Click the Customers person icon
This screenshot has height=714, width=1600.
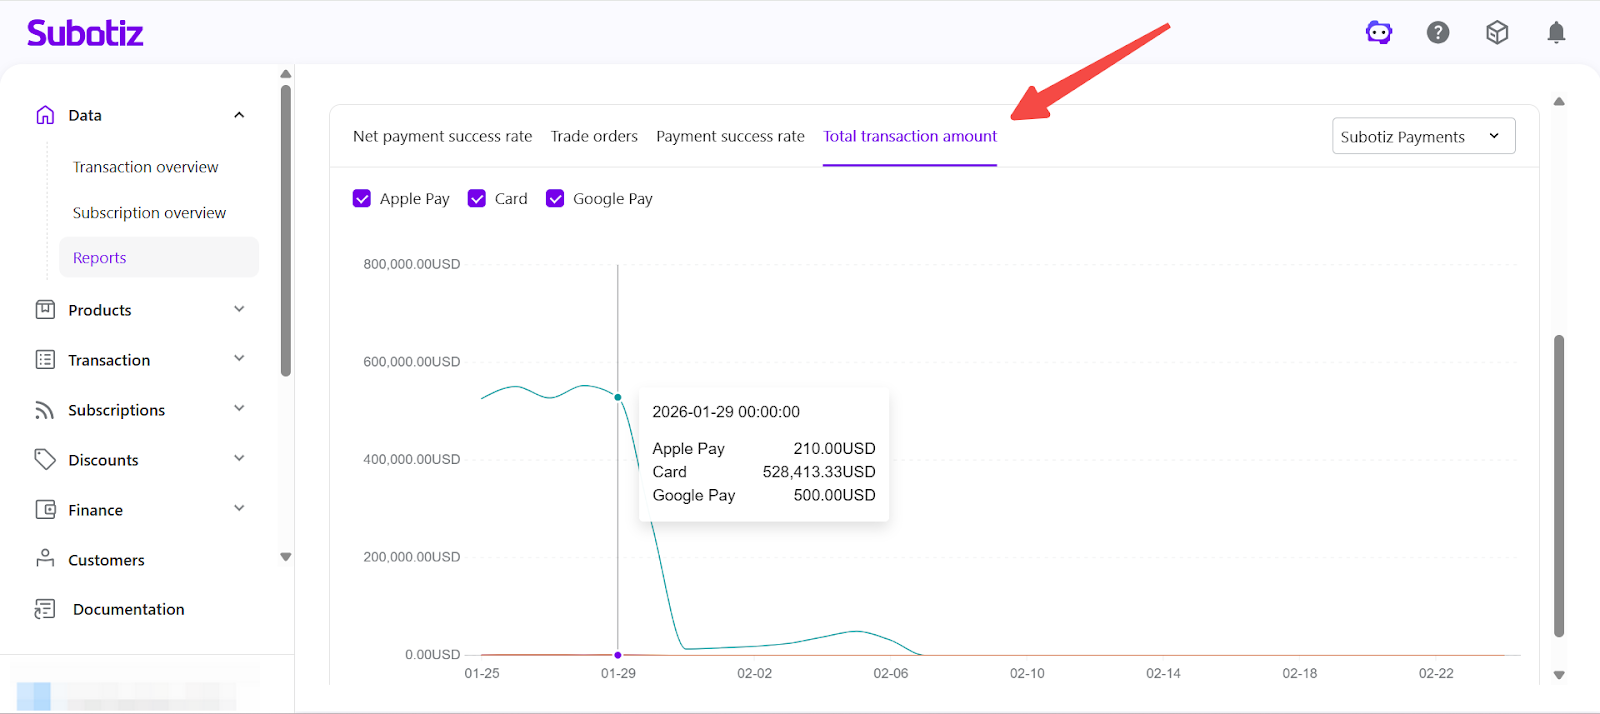click(x=45, y=559)
